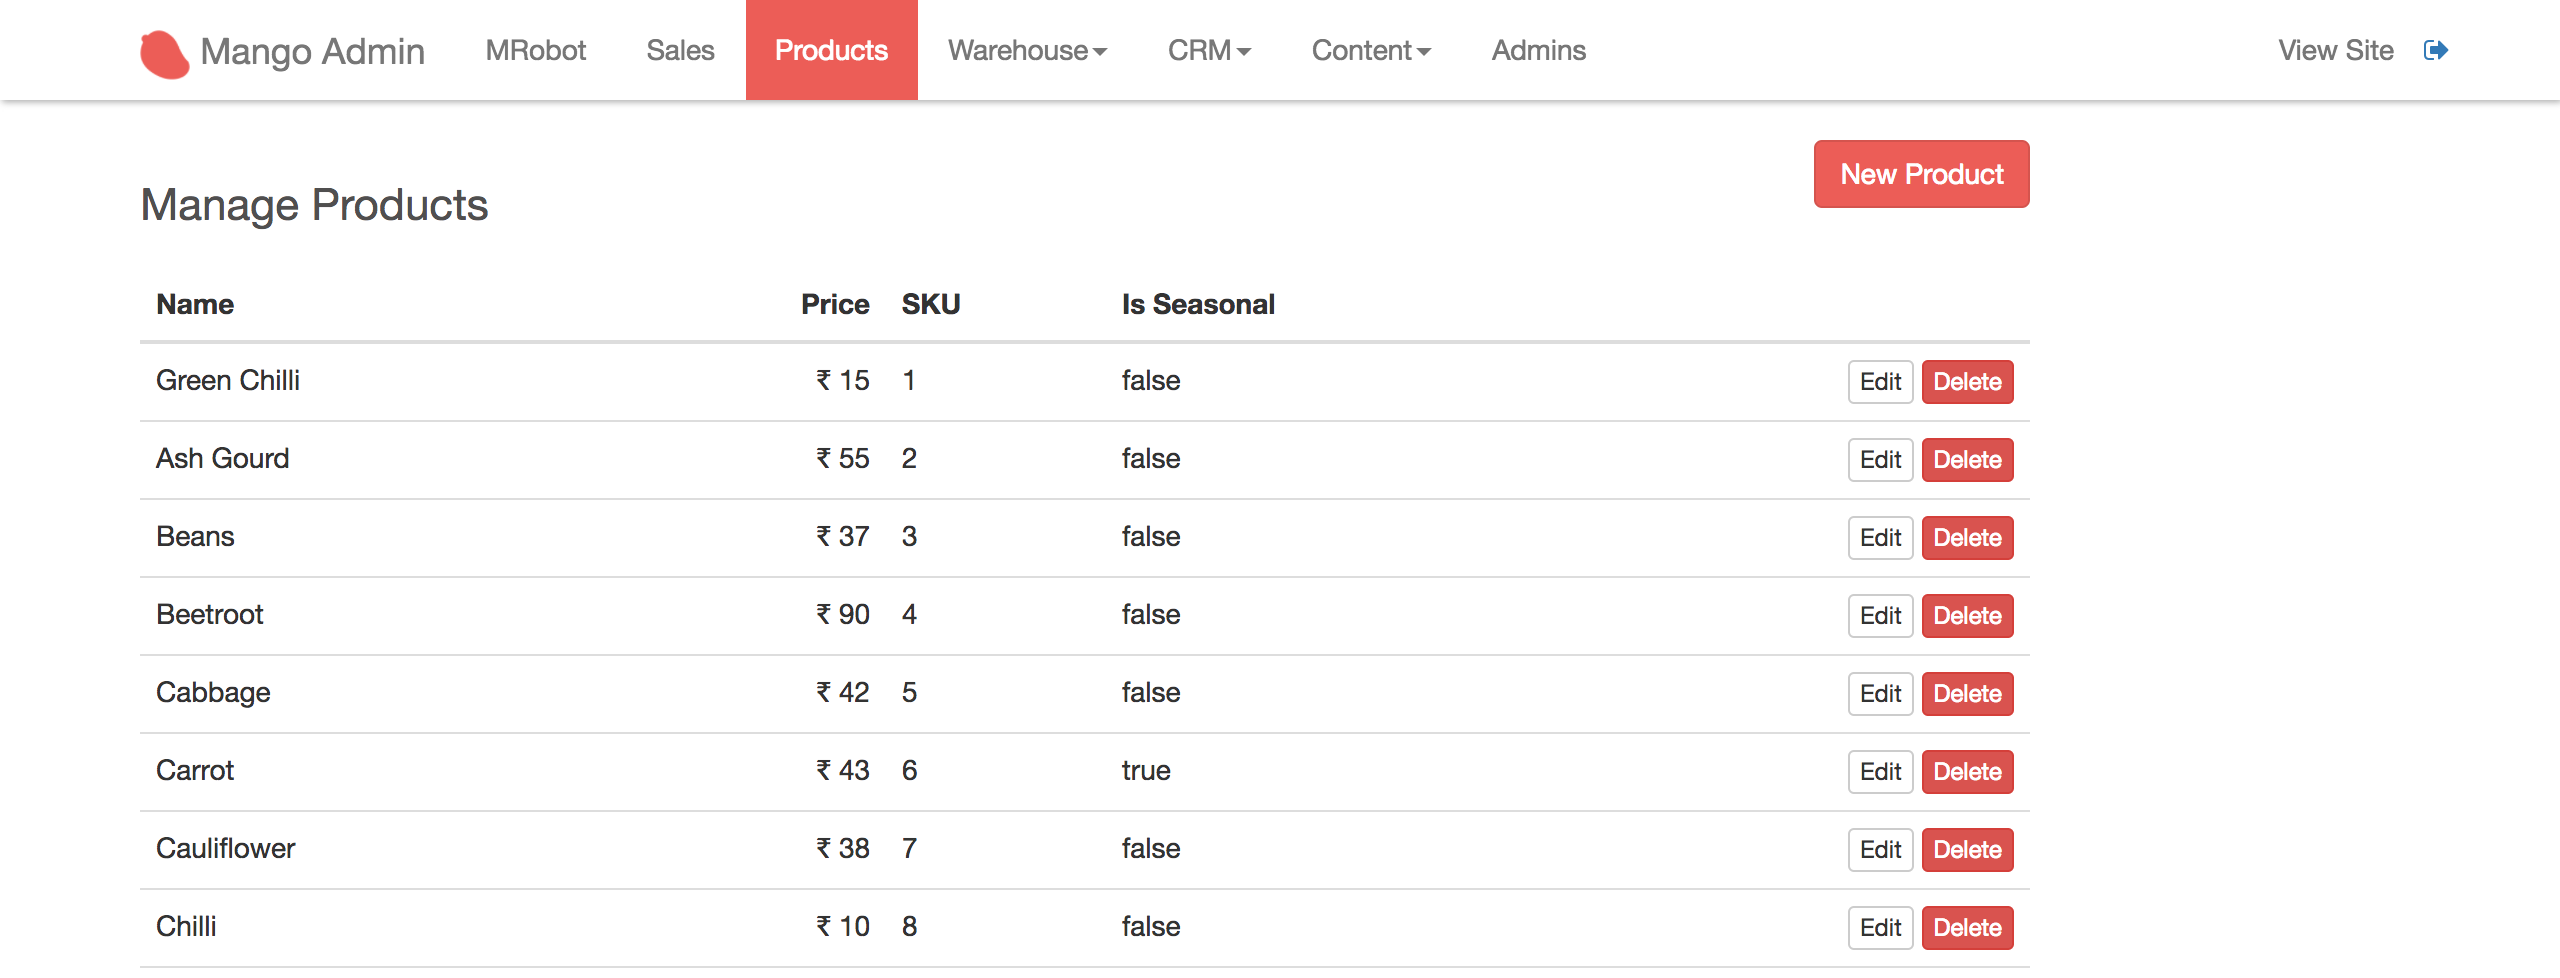Delete the Beetroot product
2560x978 pixels.
(x=1967, y=616)
